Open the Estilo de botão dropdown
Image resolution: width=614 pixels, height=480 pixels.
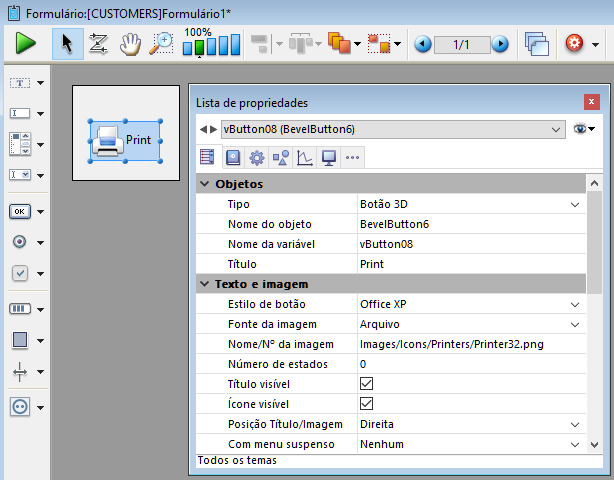pos(575,304)
